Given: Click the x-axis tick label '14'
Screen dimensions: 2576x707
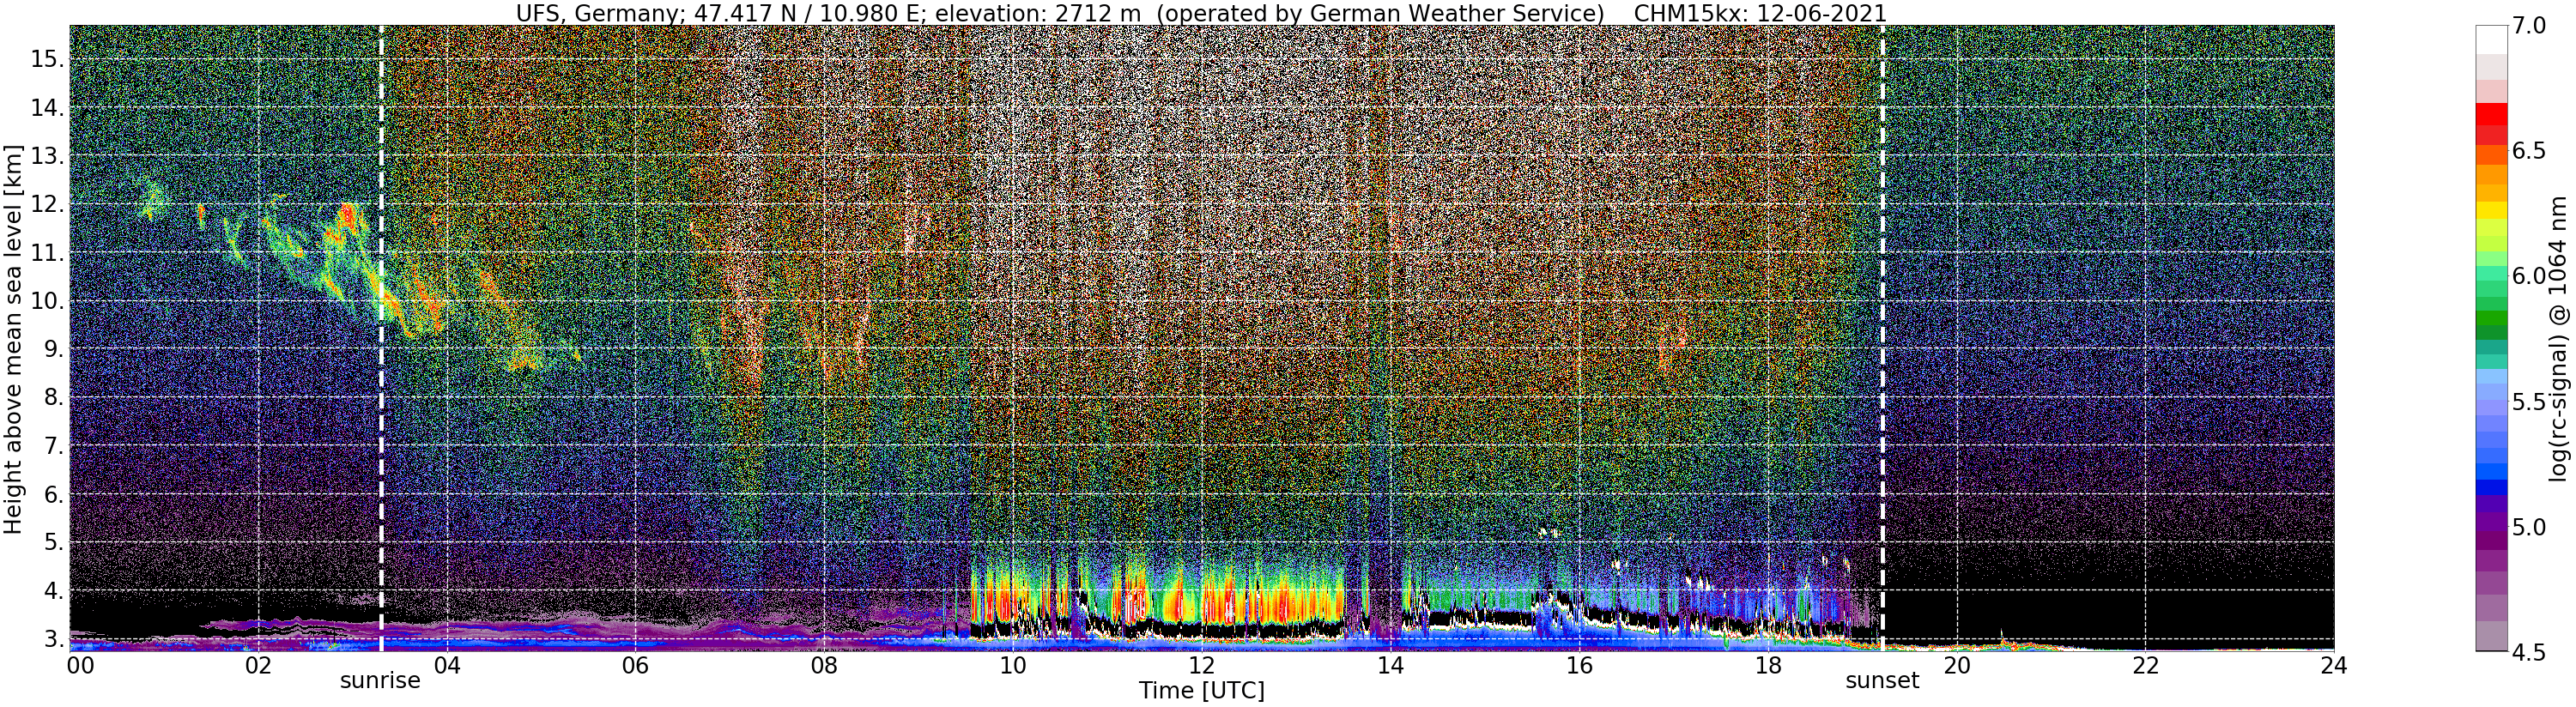Looking at the screenshot, I should 1390,666.
